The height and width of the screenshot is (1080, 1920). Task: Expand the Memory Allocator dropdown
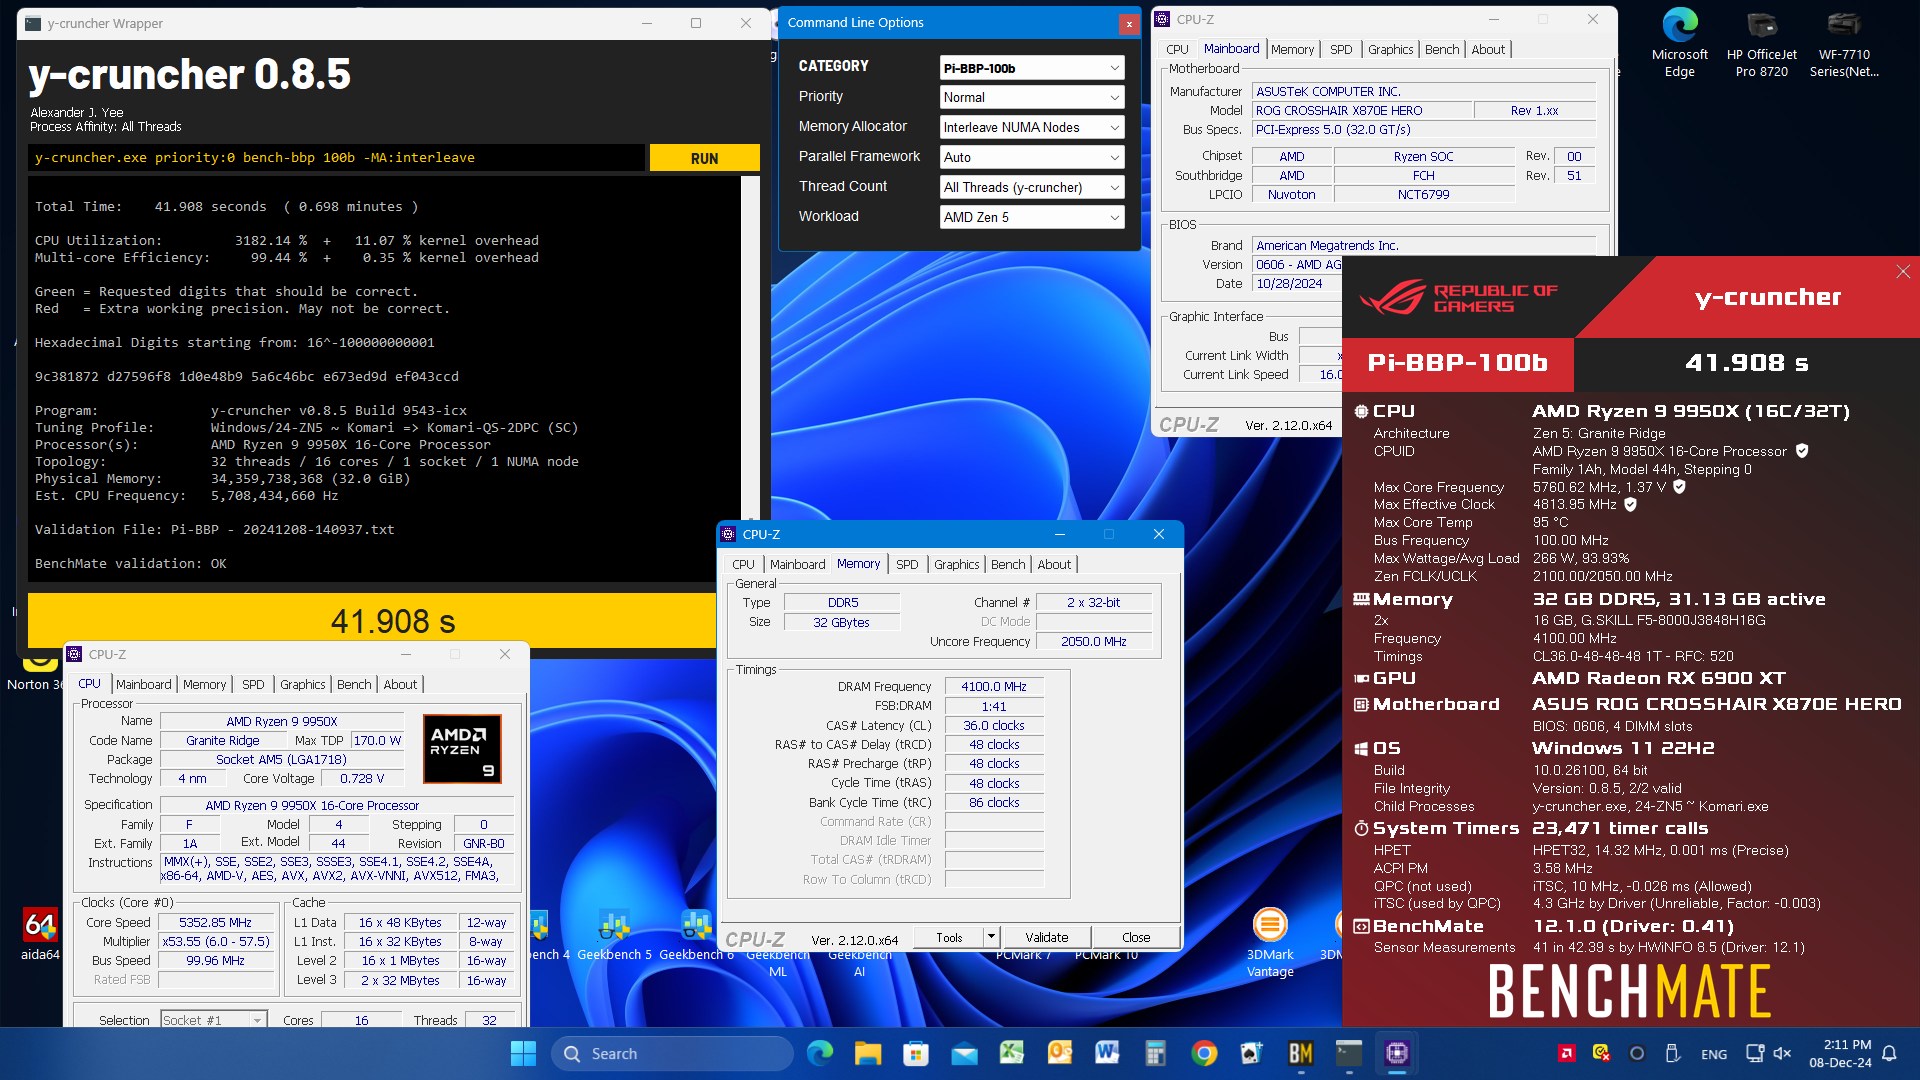coord(1031,127)
